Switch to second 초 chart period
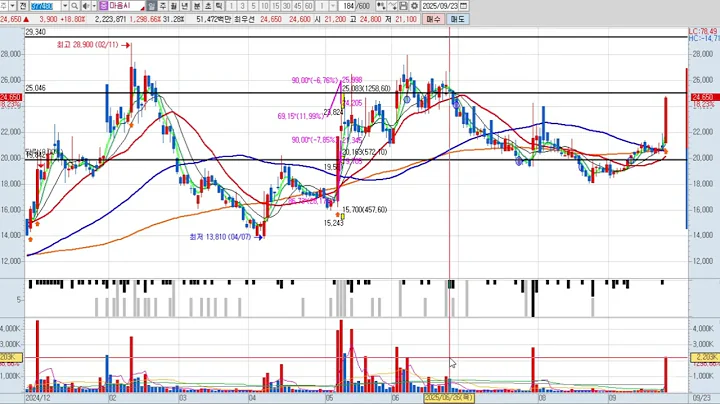The height and width of the screenshot is (404, 720). coord(208,6)
